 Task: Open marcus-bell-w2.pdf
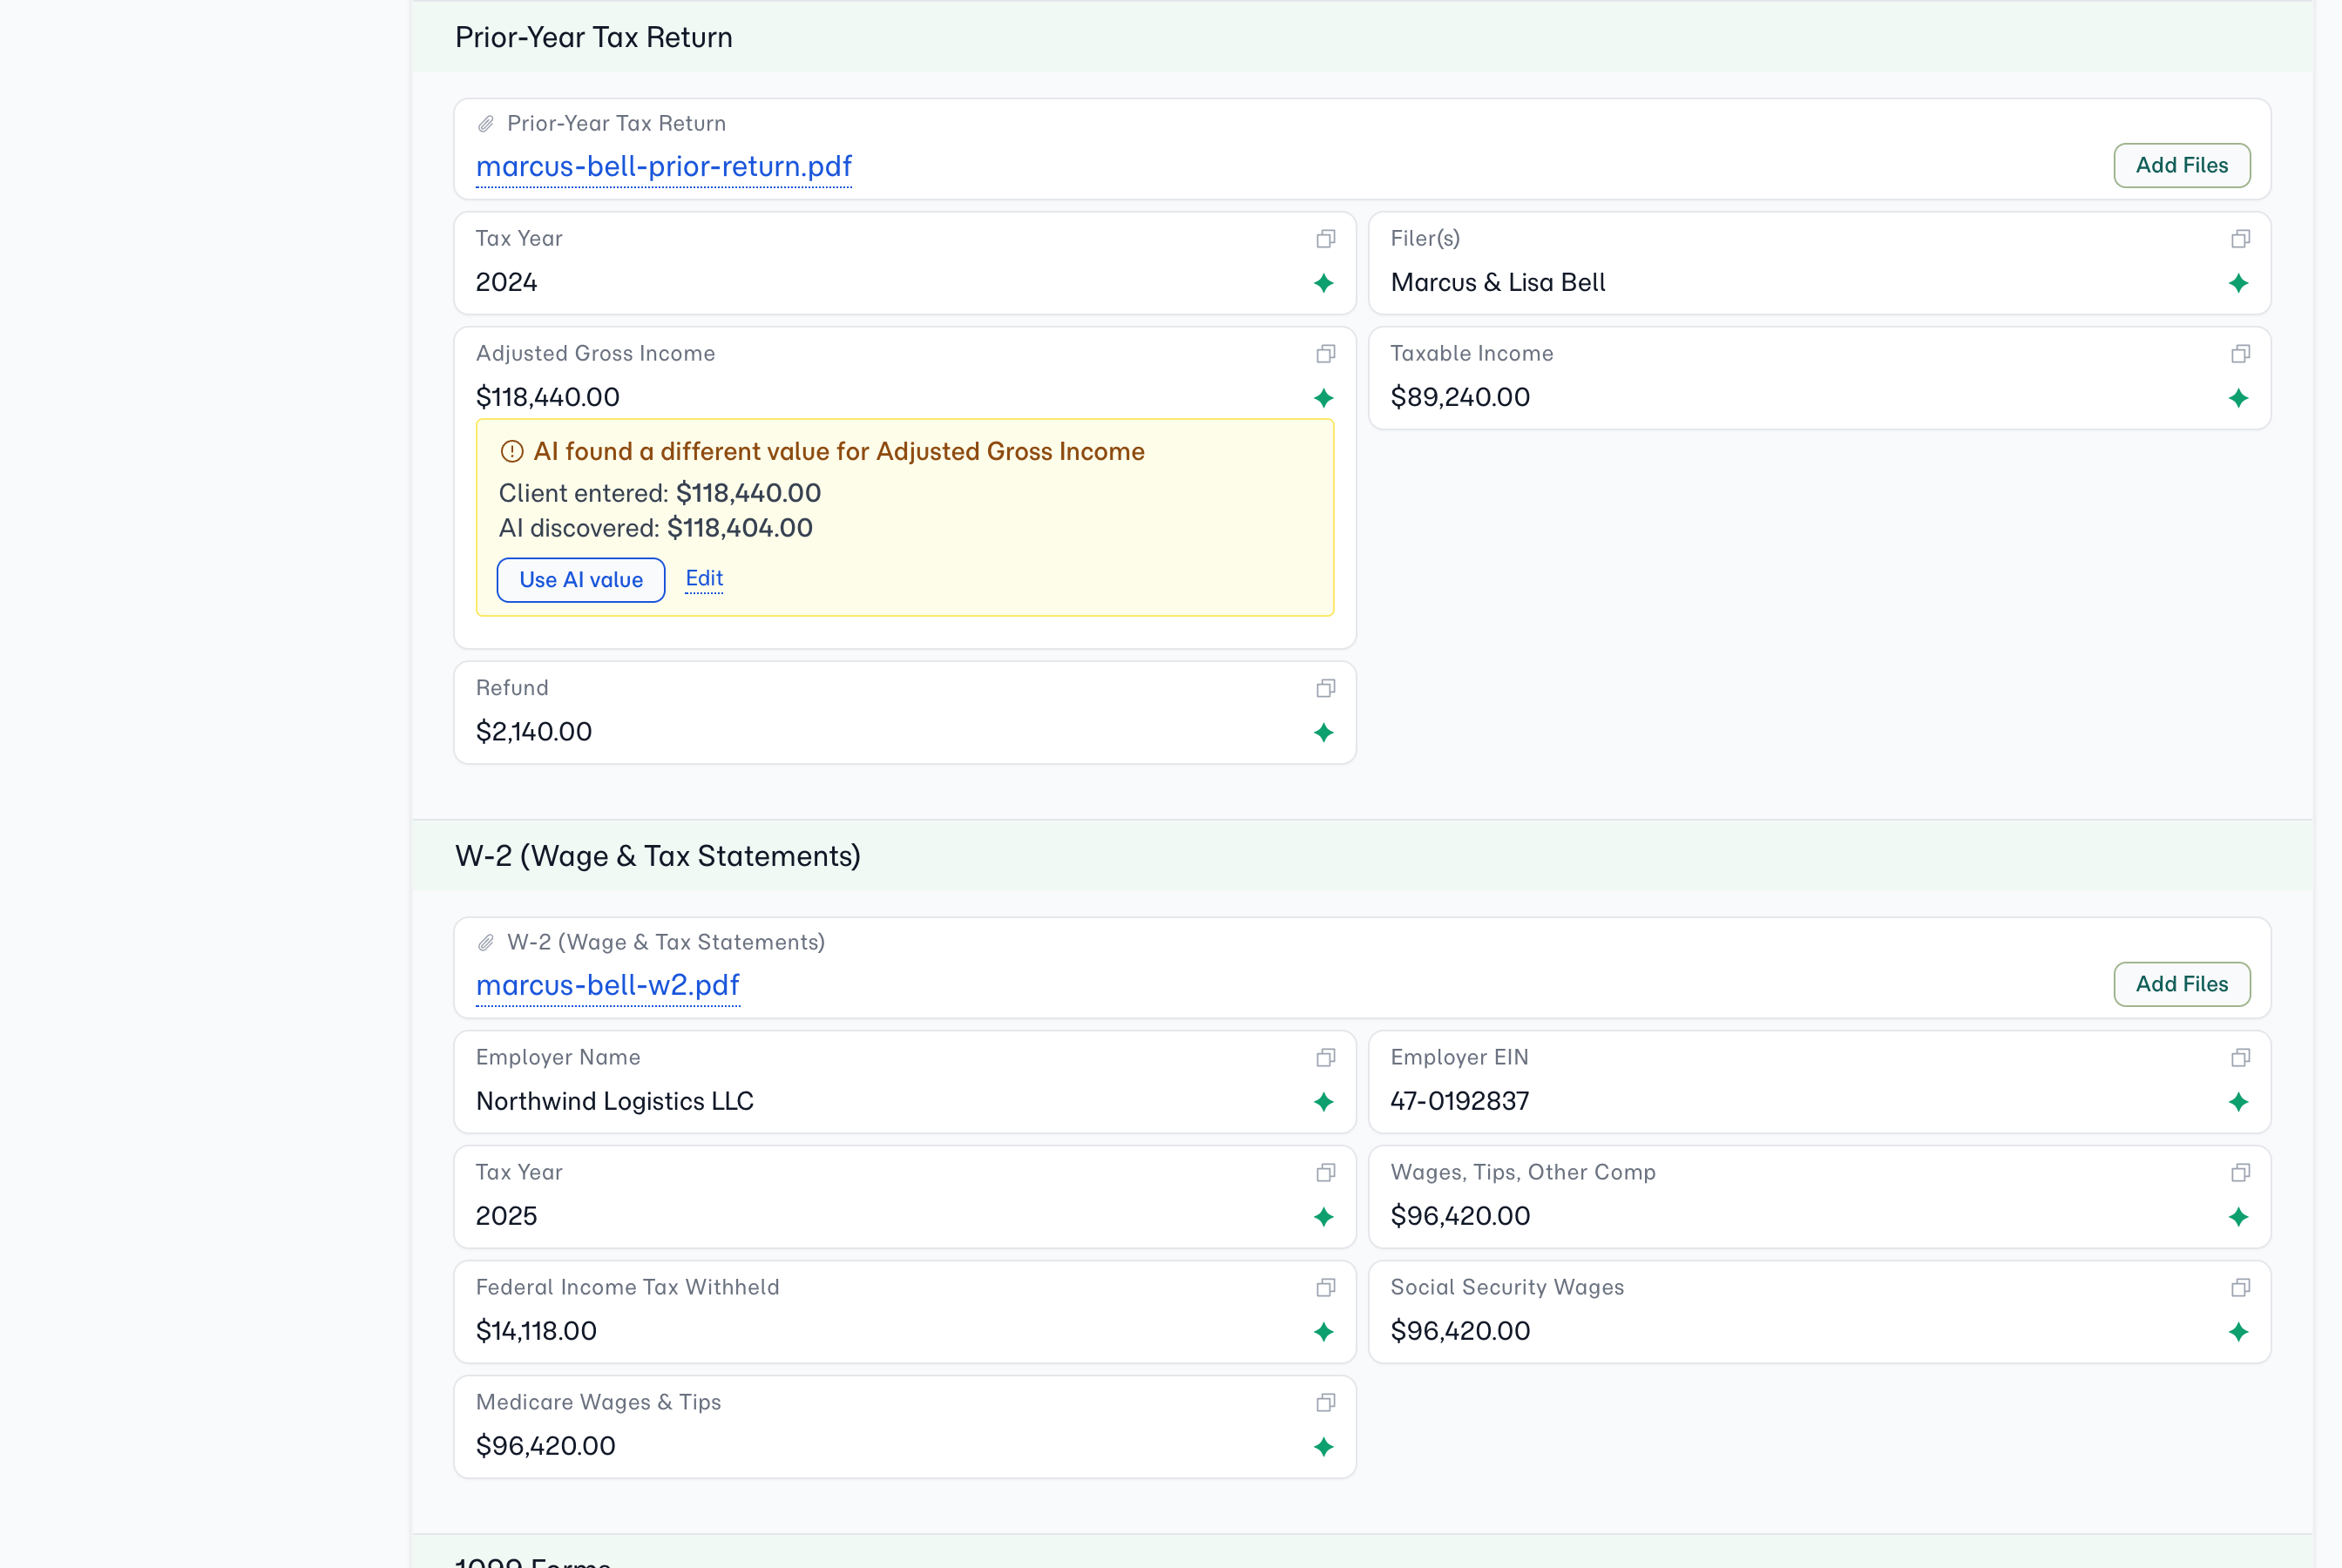pyautogui.click(x=608, y=985)
